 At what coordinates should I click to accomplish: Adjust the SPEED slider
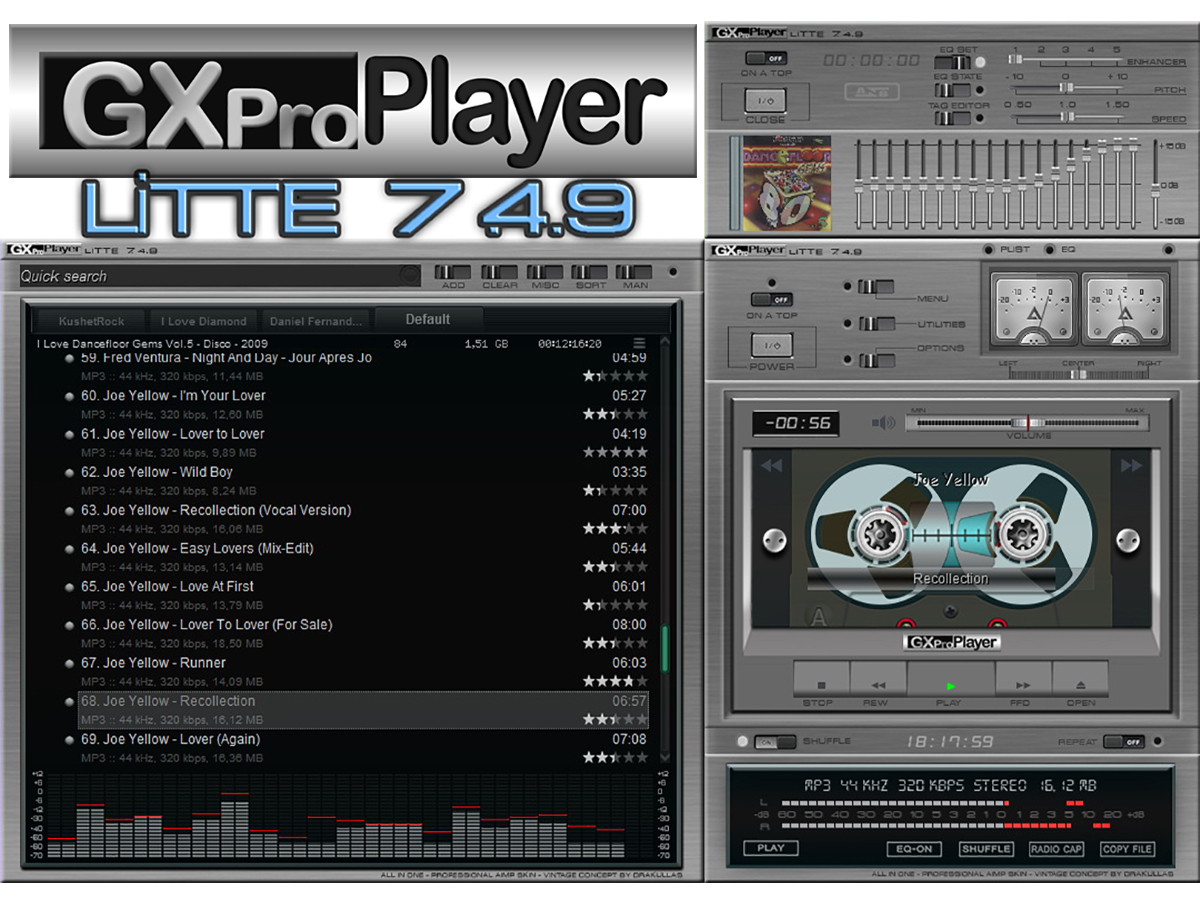pyautogui.click(x=1068, y=117)
